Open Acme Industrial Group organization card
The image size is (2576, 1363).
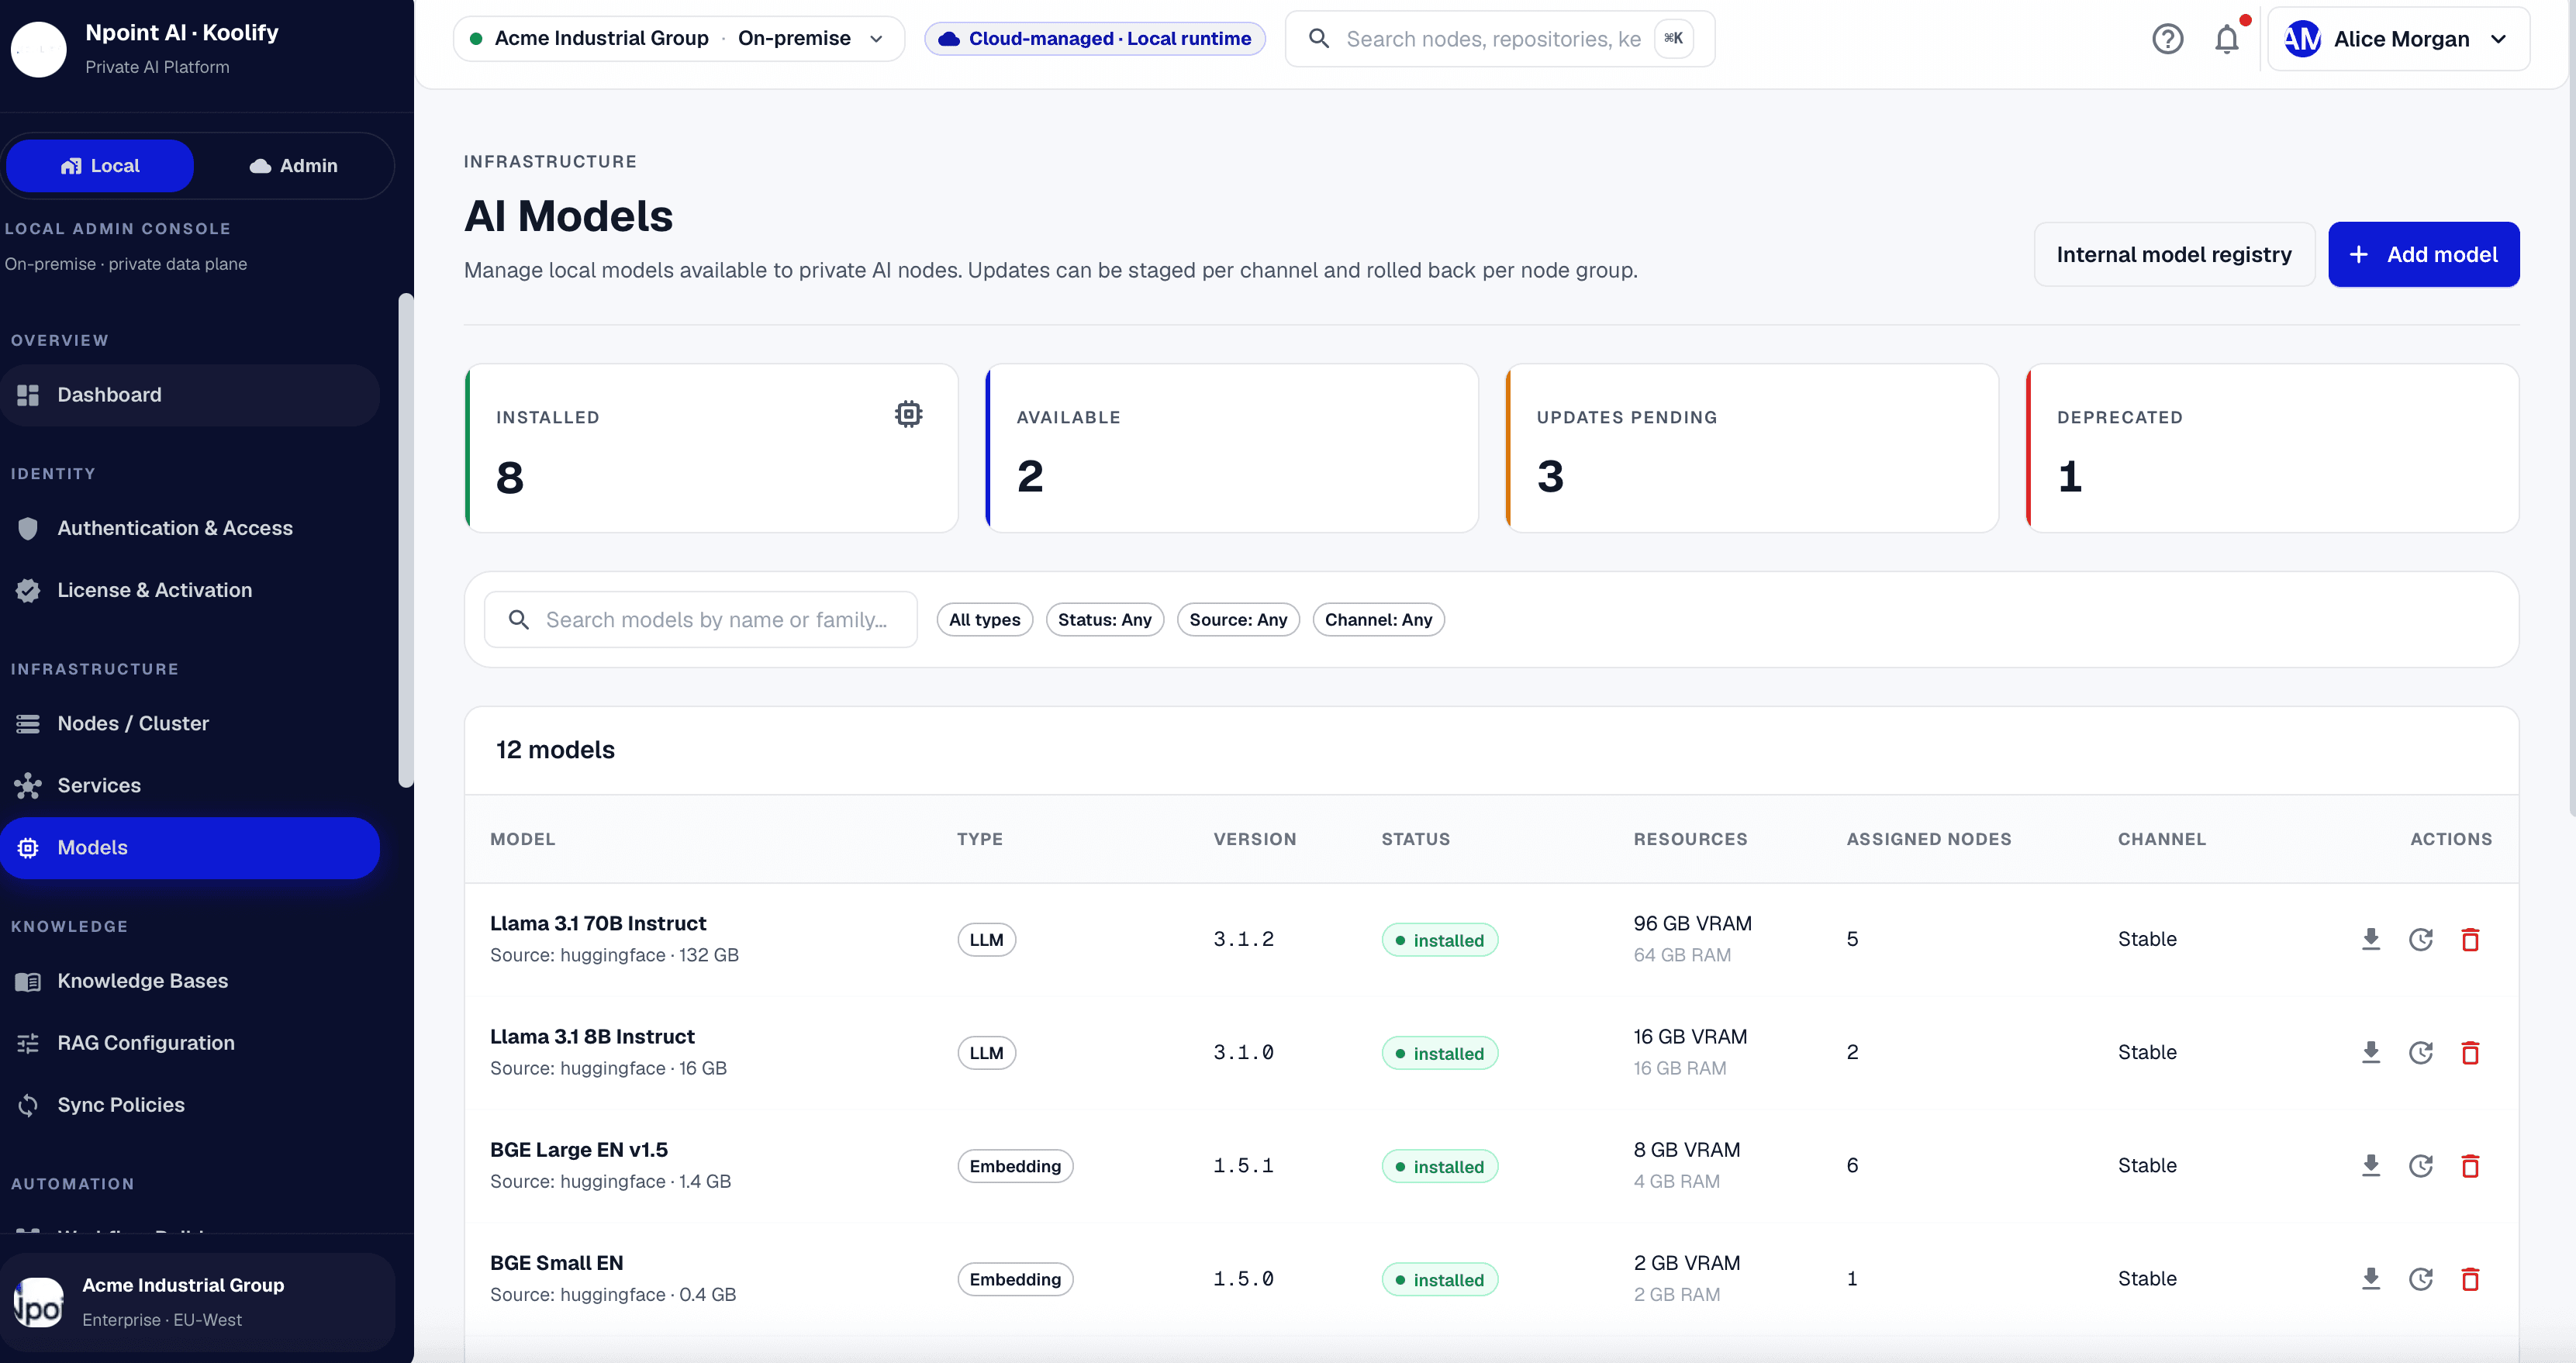[198, 1302]
